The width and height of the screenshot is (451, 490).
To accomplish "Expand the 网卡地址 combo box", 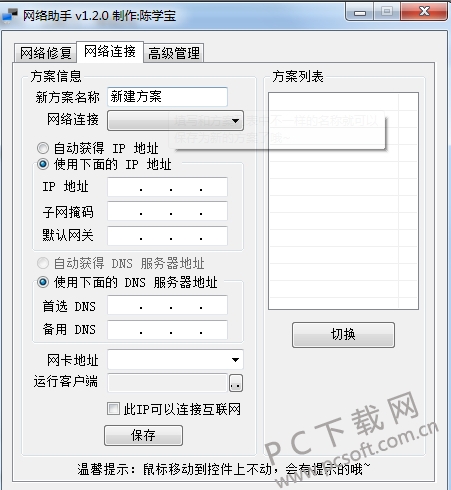I will (175, 359).
